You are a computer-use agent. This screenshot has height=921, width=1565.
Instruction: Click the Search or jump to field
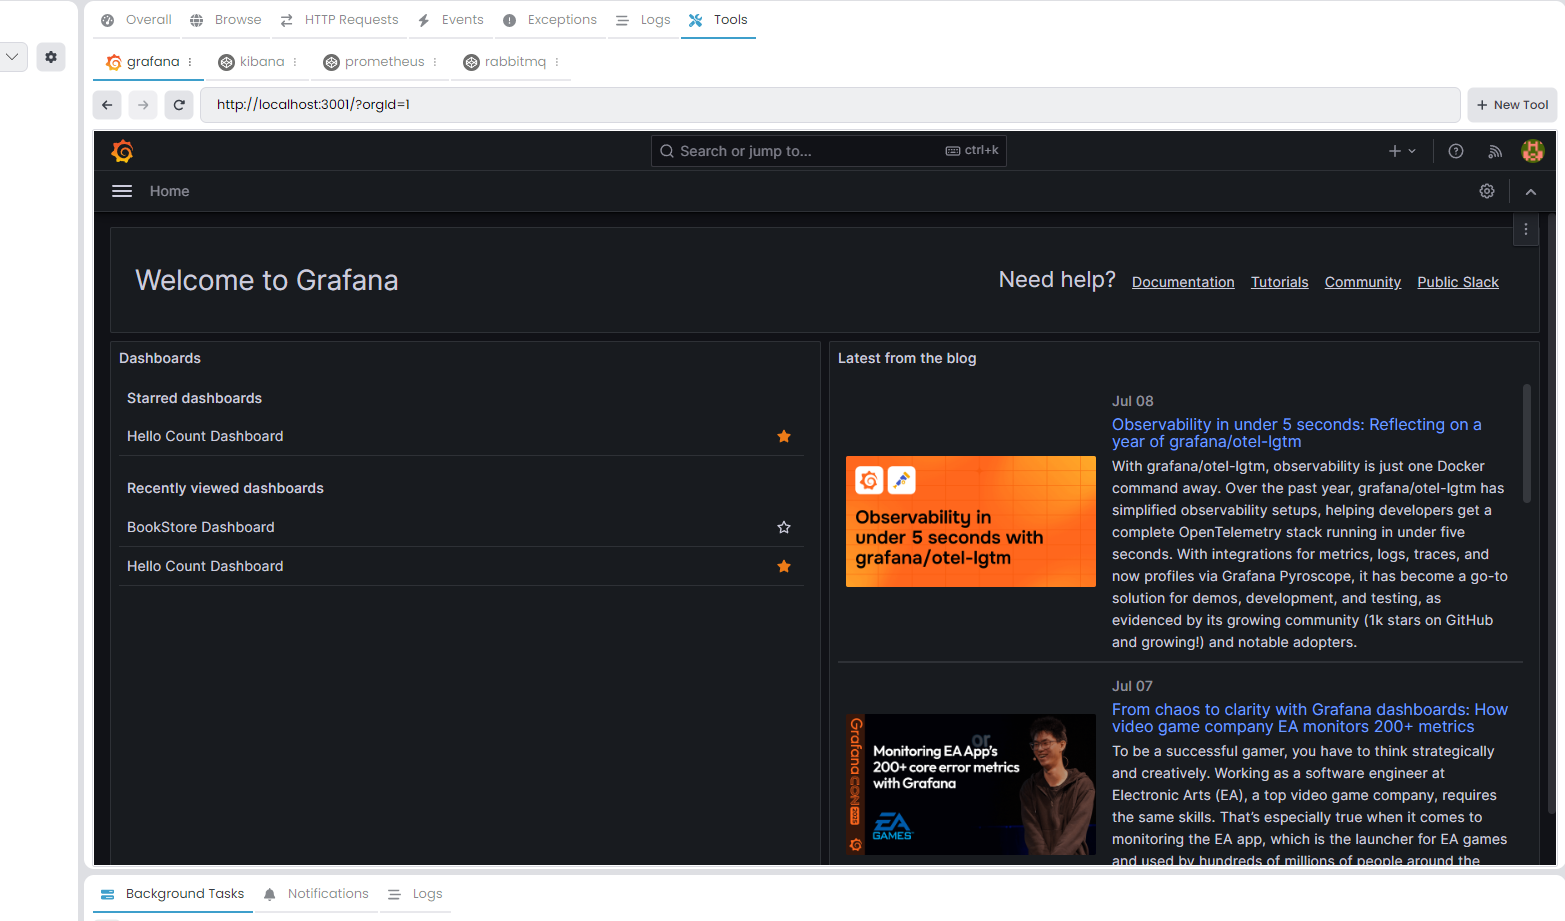pos(828,151)
